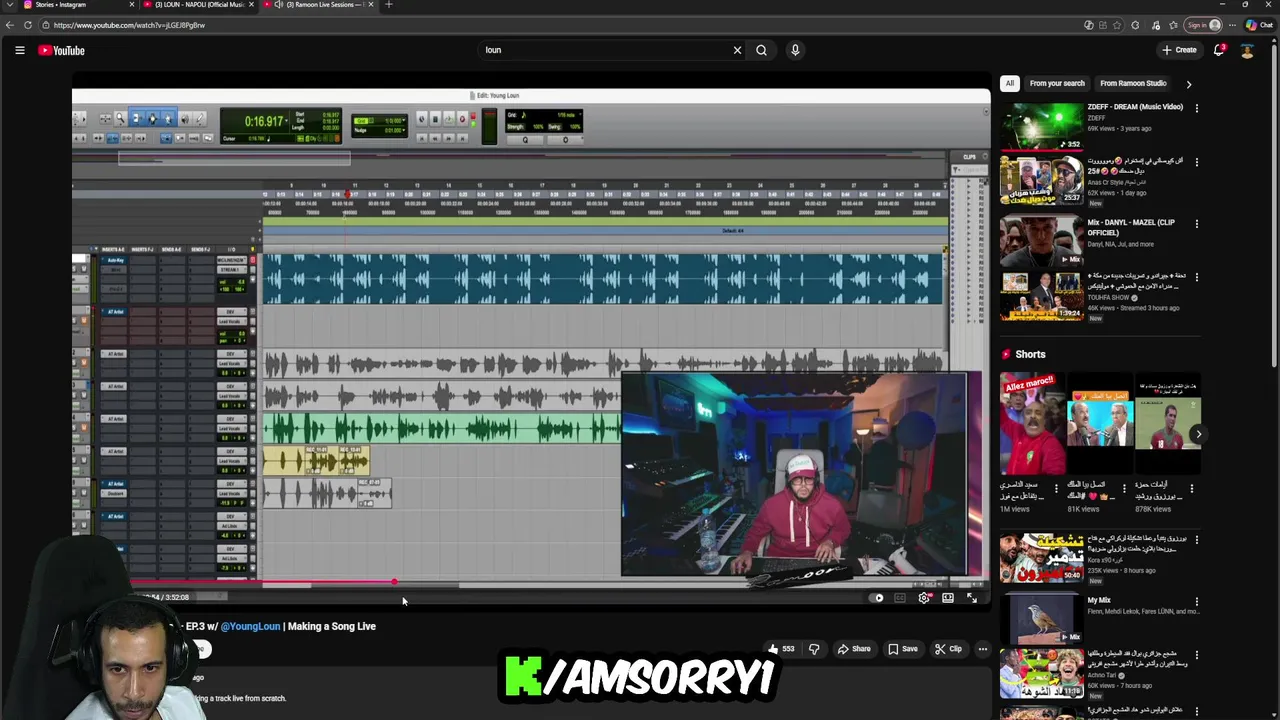The image size is (1280, 720).
Task: Toggle subtitles CC button in player
Action: click(900, 598)
